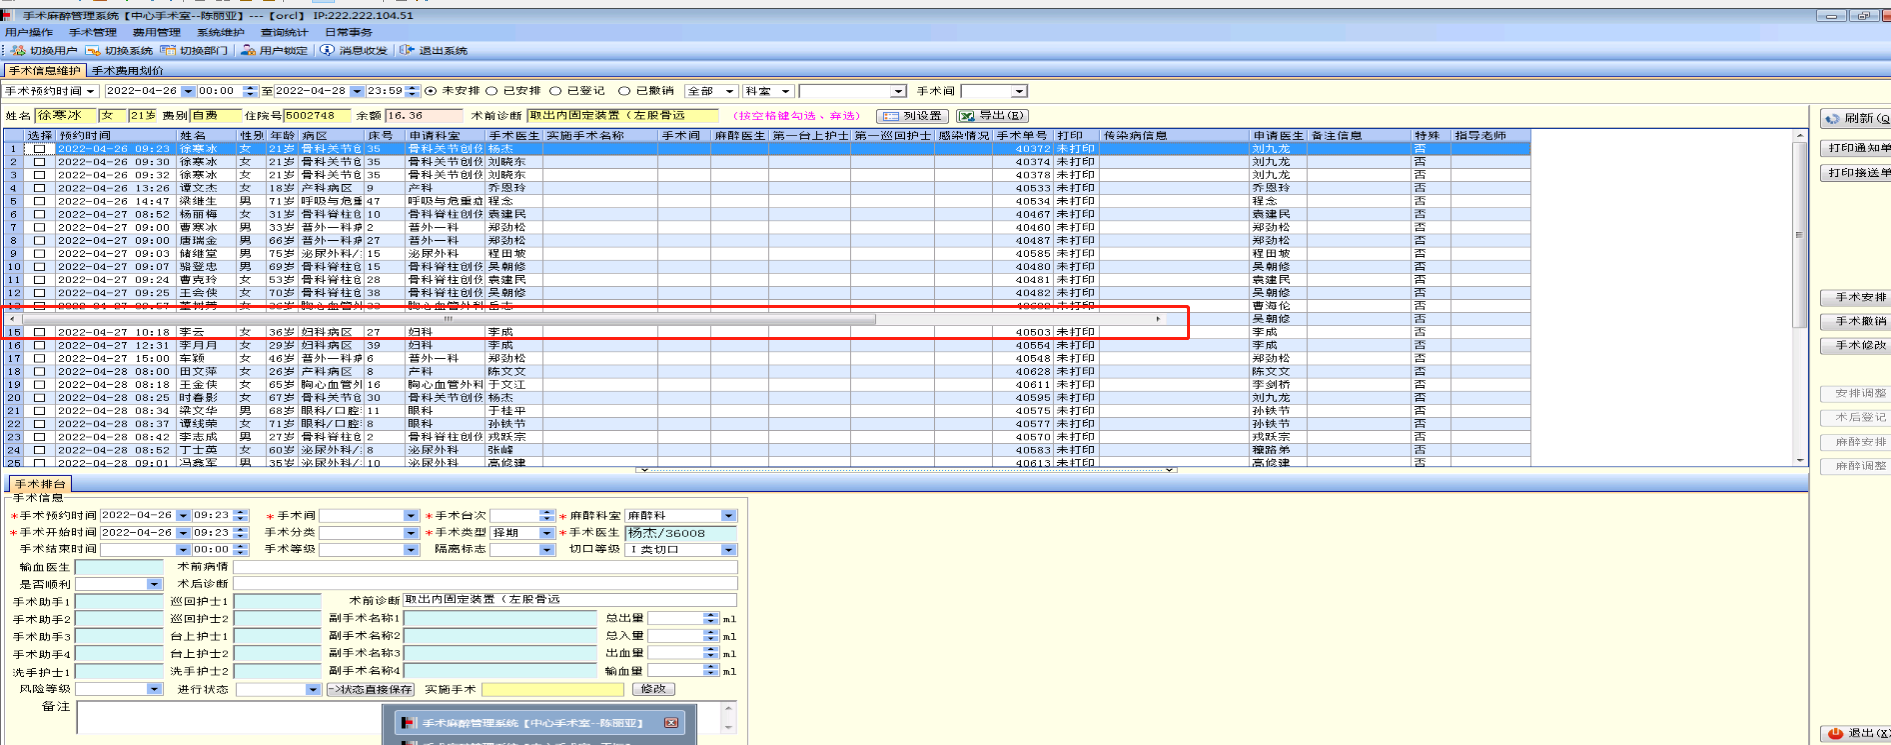
Task: Click the 退出系统 exit system icon
Action: tap(407, 50)
